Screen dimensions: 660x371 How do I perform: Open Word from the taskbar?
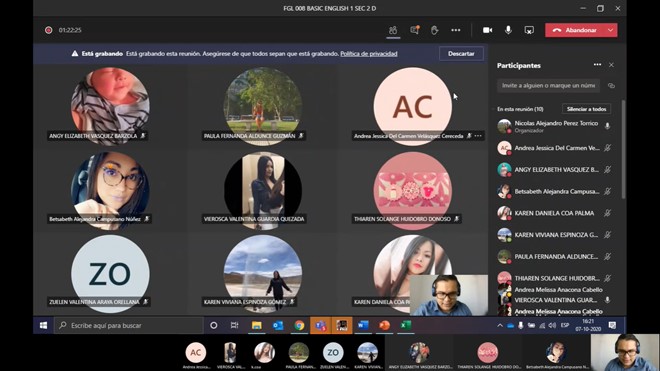(363, 325)
